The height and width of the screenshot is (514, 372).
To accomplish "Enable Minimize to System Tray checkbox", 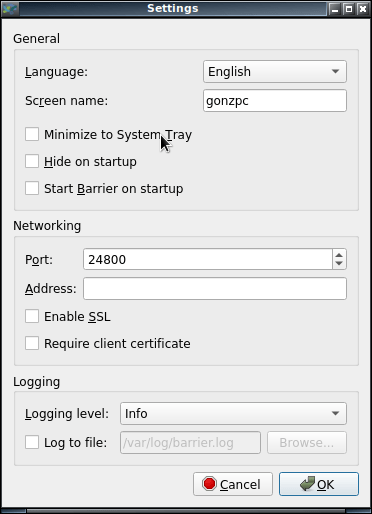I will 32,134.
